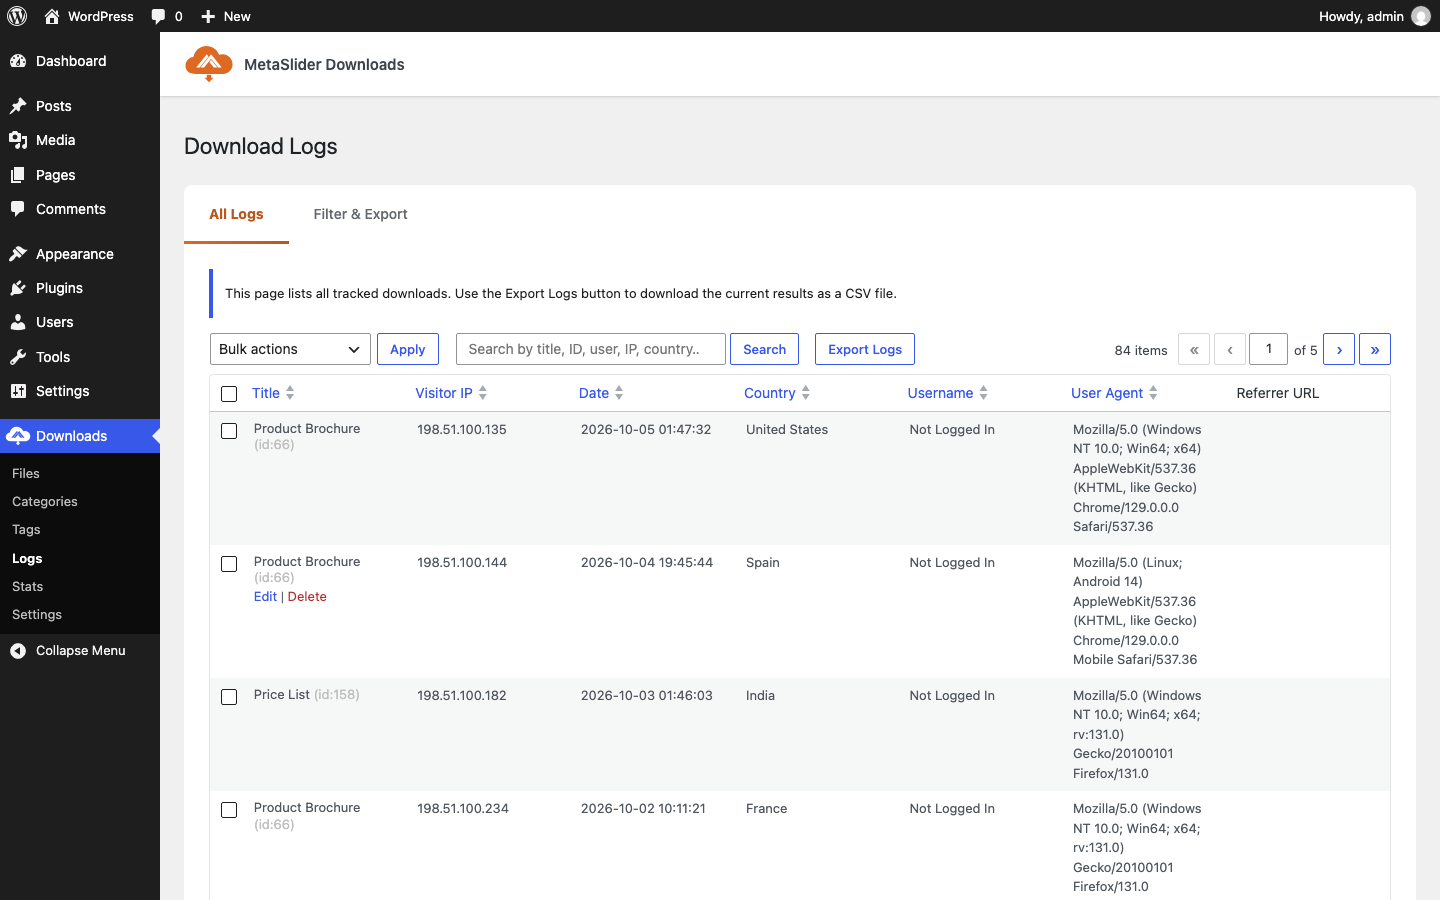Click the plus New icon in admin bar
The width and height of the screenshot is (1440, 900).
(208, 16)
